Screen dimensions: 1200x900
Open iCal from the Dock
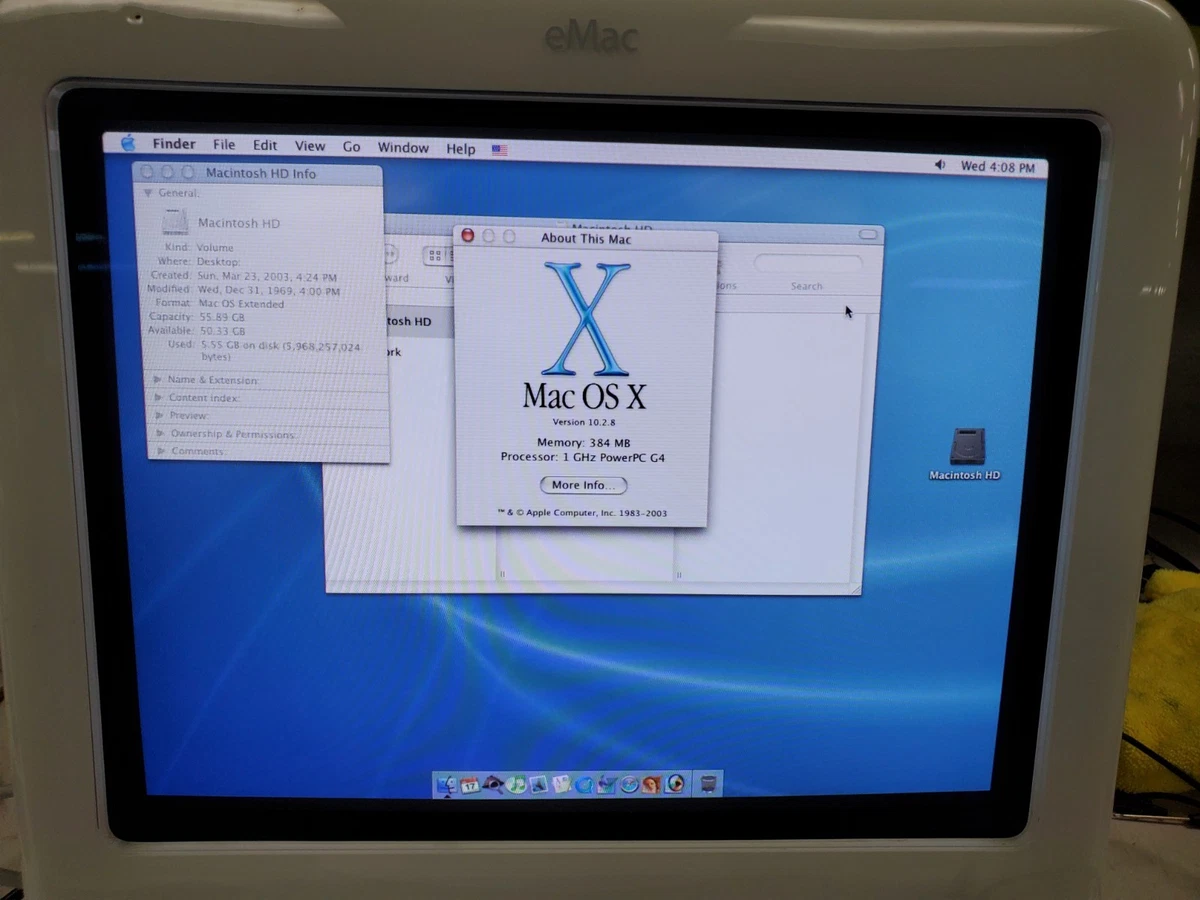point(469,785)
